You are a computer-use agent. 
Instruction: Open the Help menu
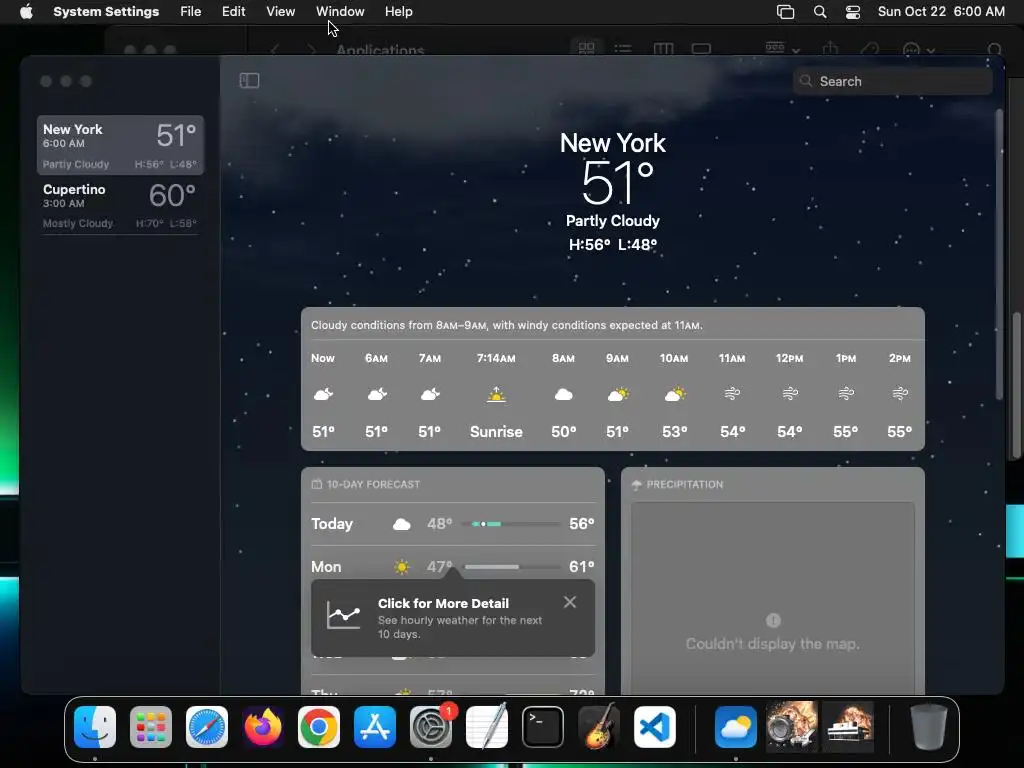click(398, 11)
